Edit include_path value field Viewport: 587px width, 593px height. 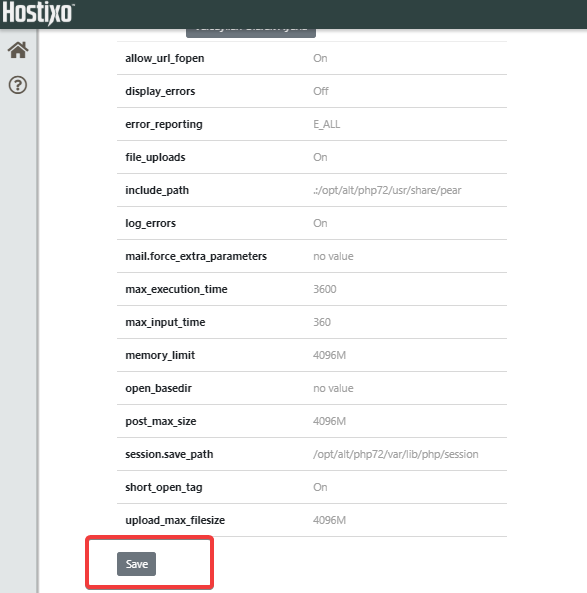pos(387,190)
